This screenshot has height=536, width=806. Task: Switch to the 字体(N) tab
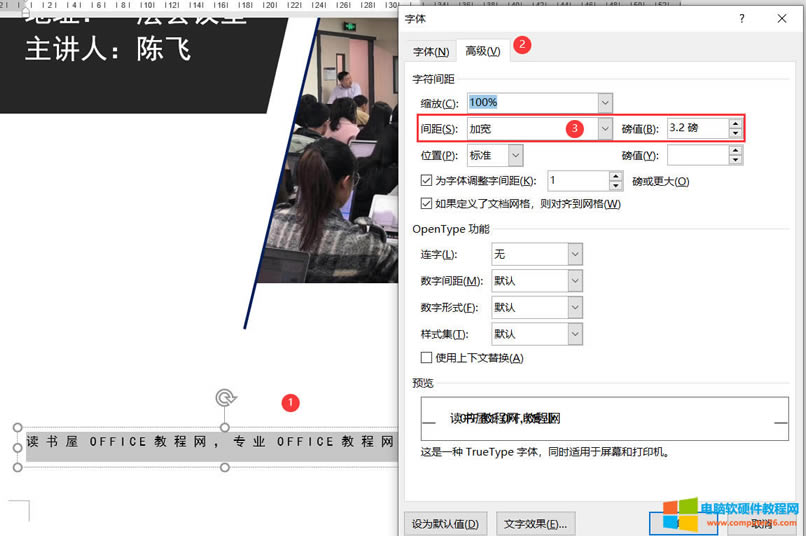click(431, 51)
